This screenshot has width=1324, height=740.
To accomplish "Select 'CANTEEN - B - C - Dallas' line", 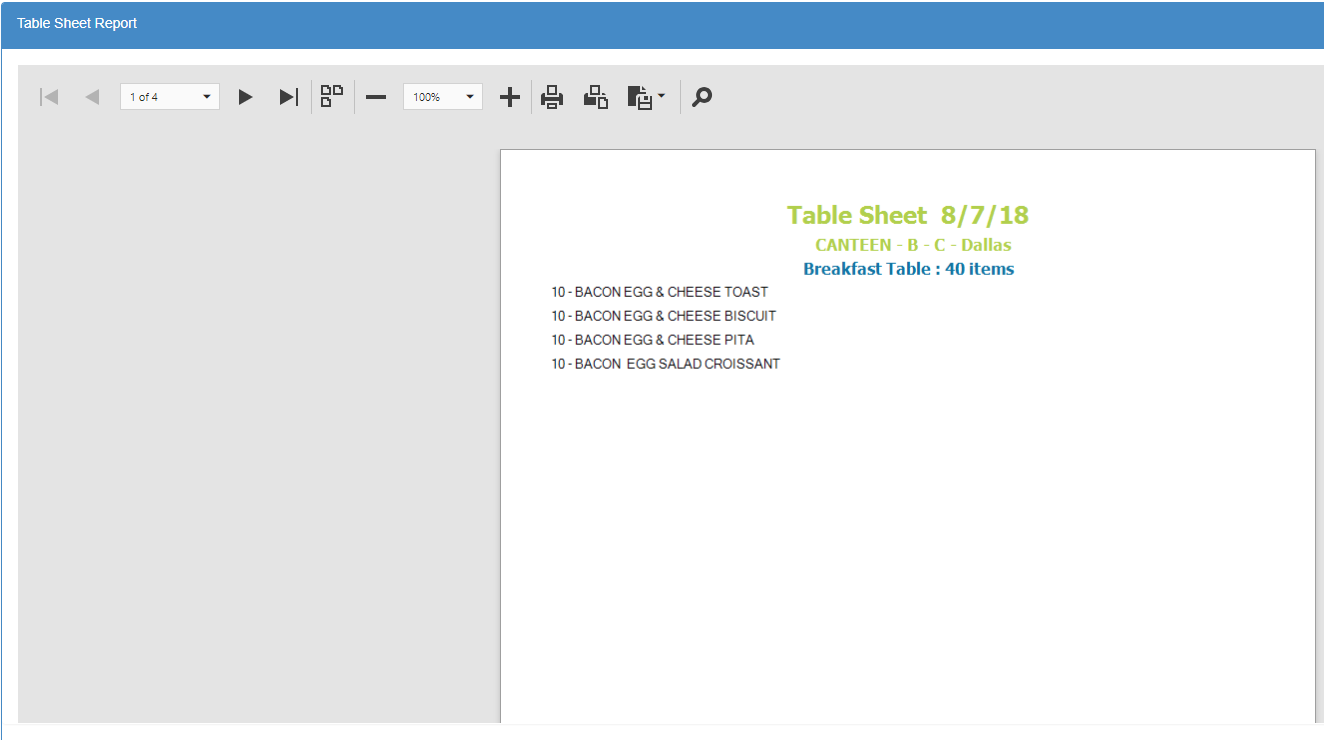I will 913,245.
